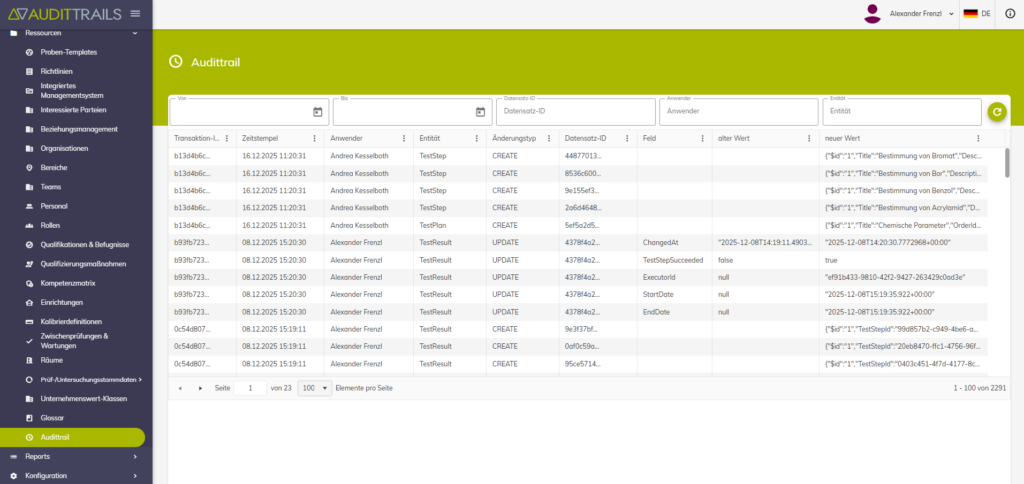
Task: Click the green refresh button beside filters
Action: pyautogui.click(x=996, y=112)
